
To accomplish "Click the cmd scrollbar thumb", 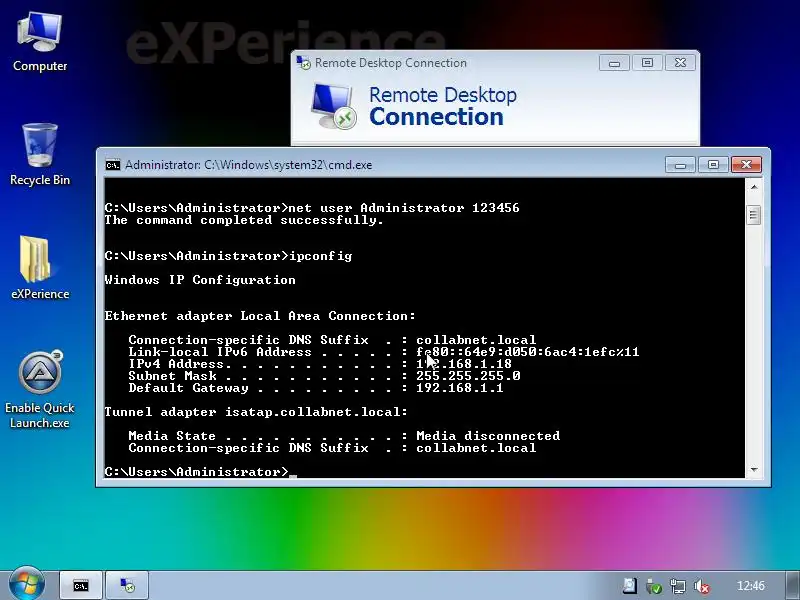I will click(754, 215).
